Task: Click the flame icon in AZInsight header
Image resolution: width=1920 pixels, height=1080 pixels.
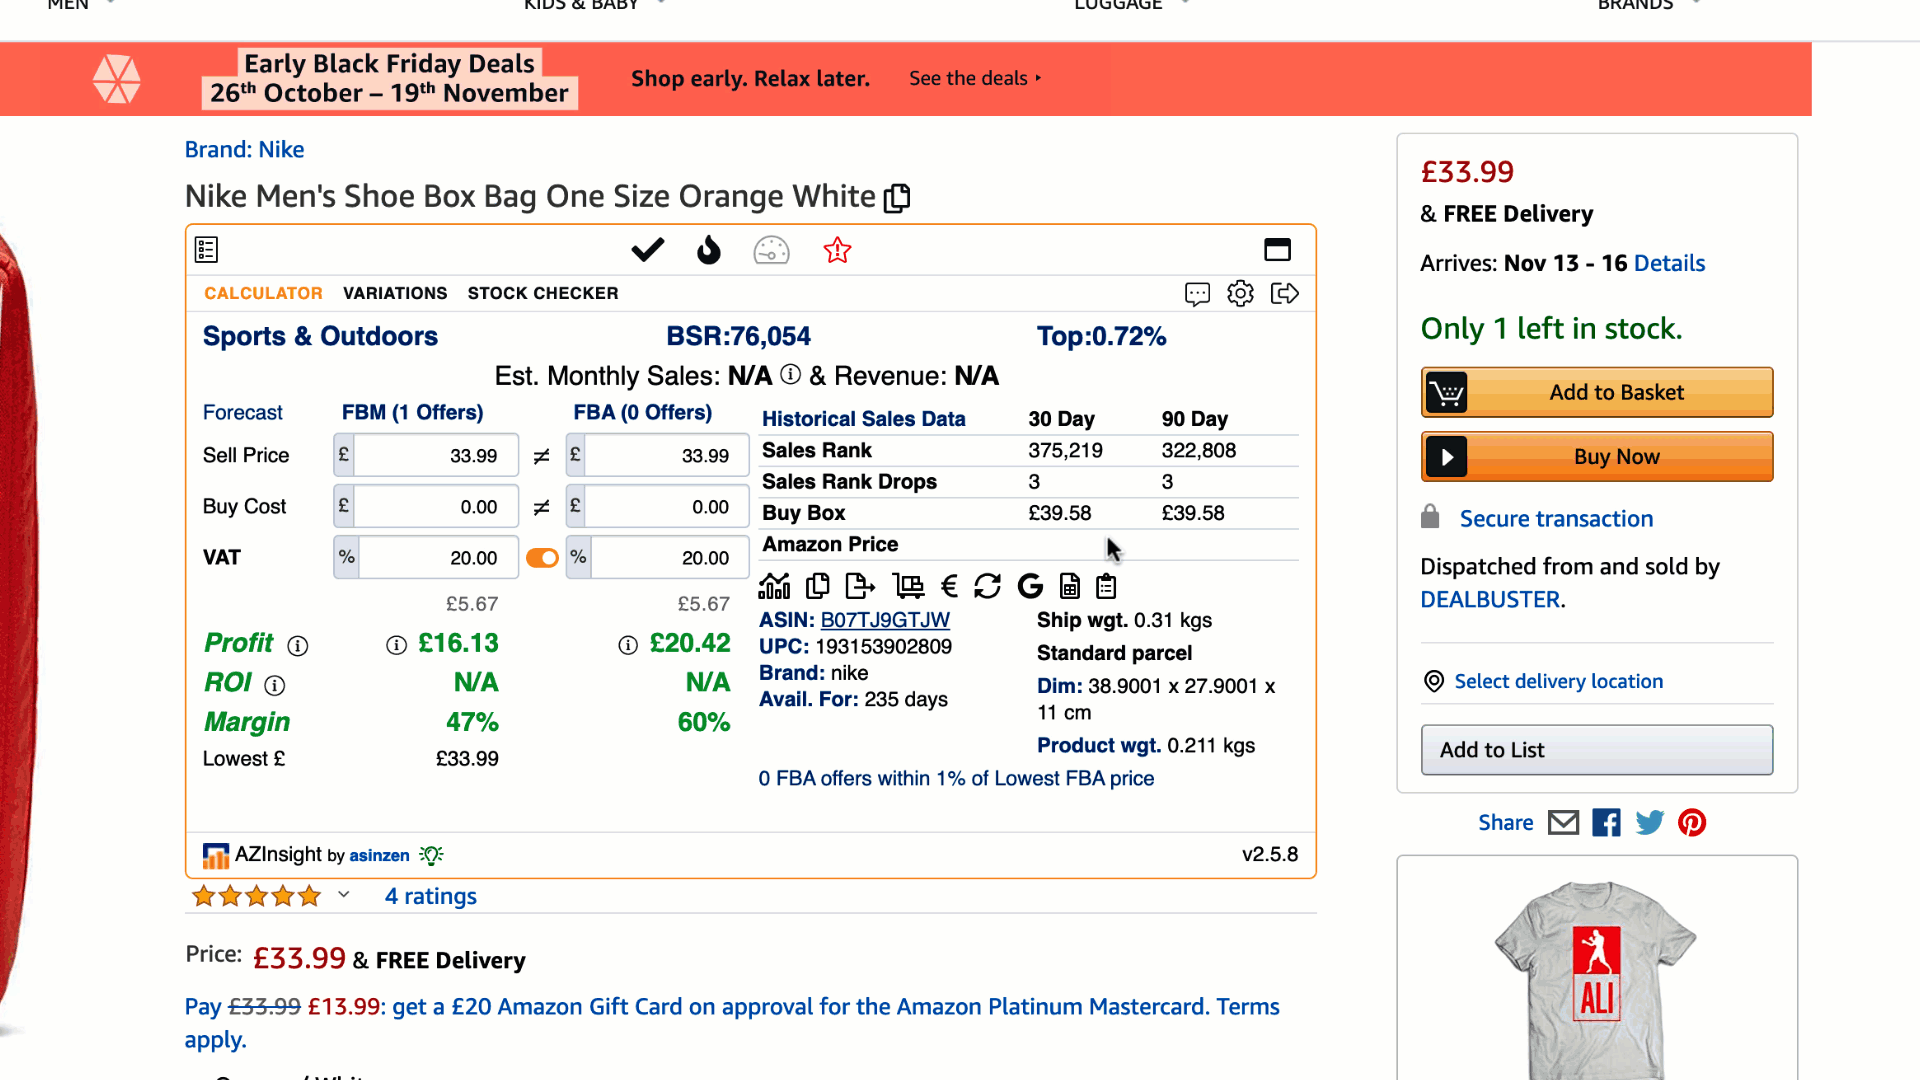Action: pos(708,250)
